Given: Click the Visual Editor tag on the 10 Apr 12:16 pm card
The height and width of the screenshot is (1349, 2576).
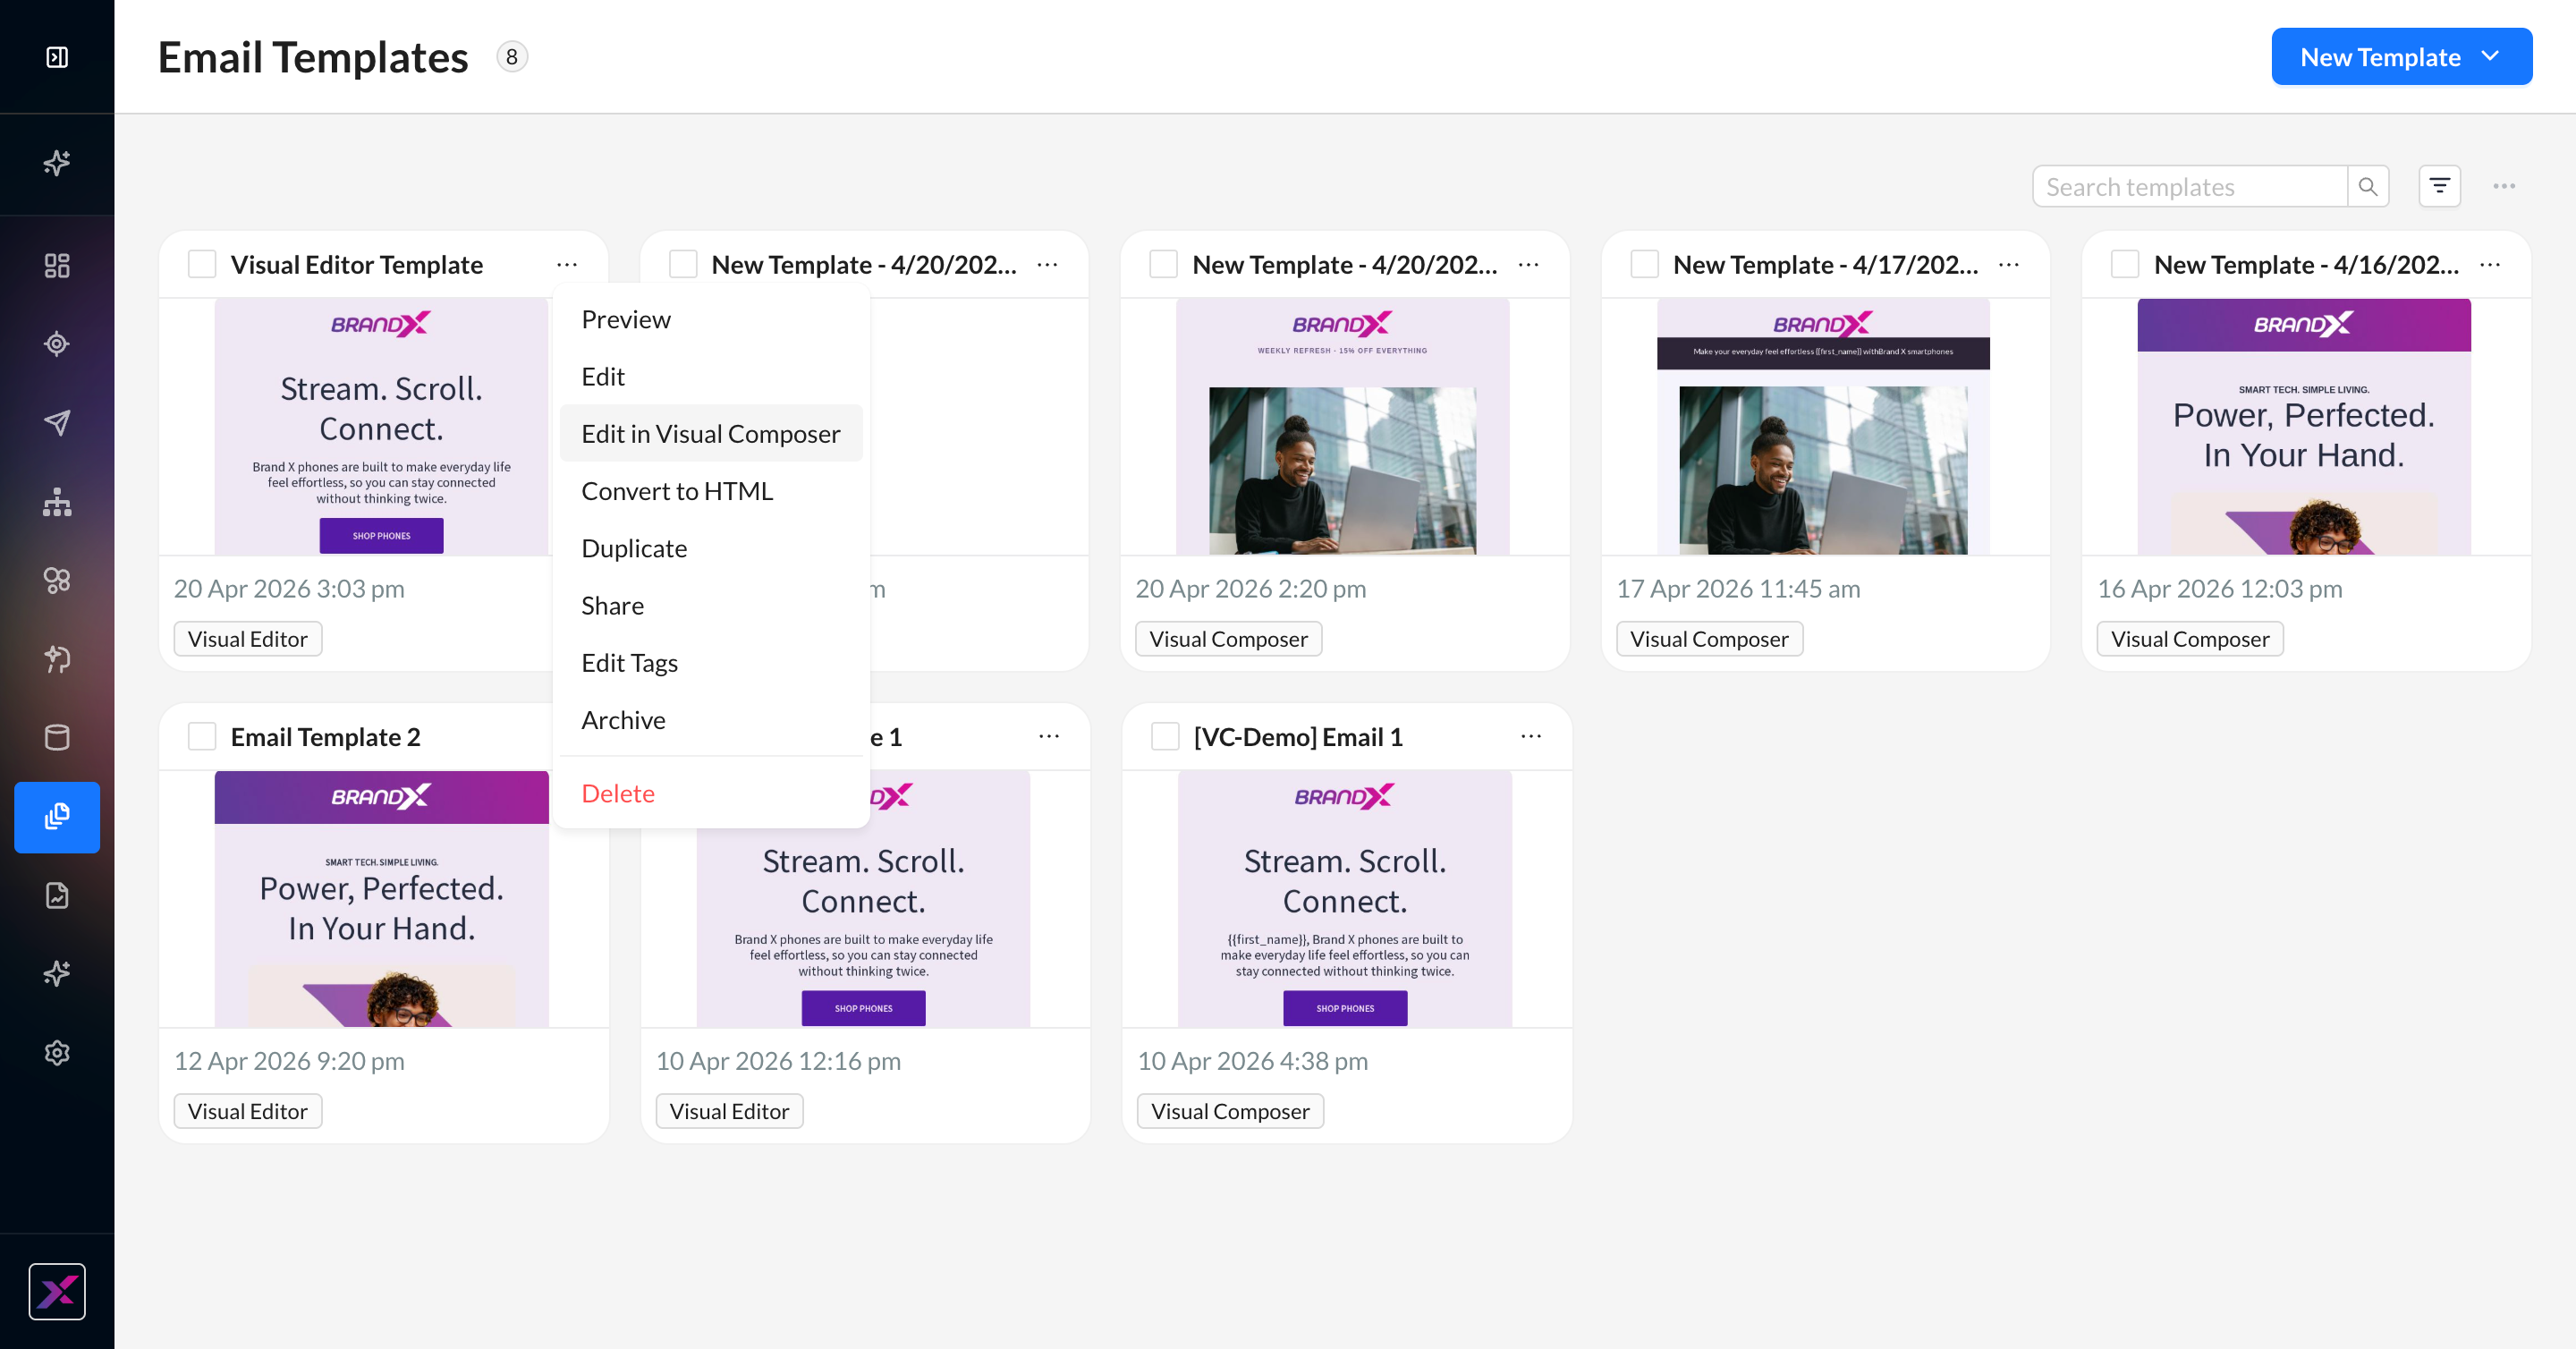Looking at the screenshot, I should point(729,1111).
